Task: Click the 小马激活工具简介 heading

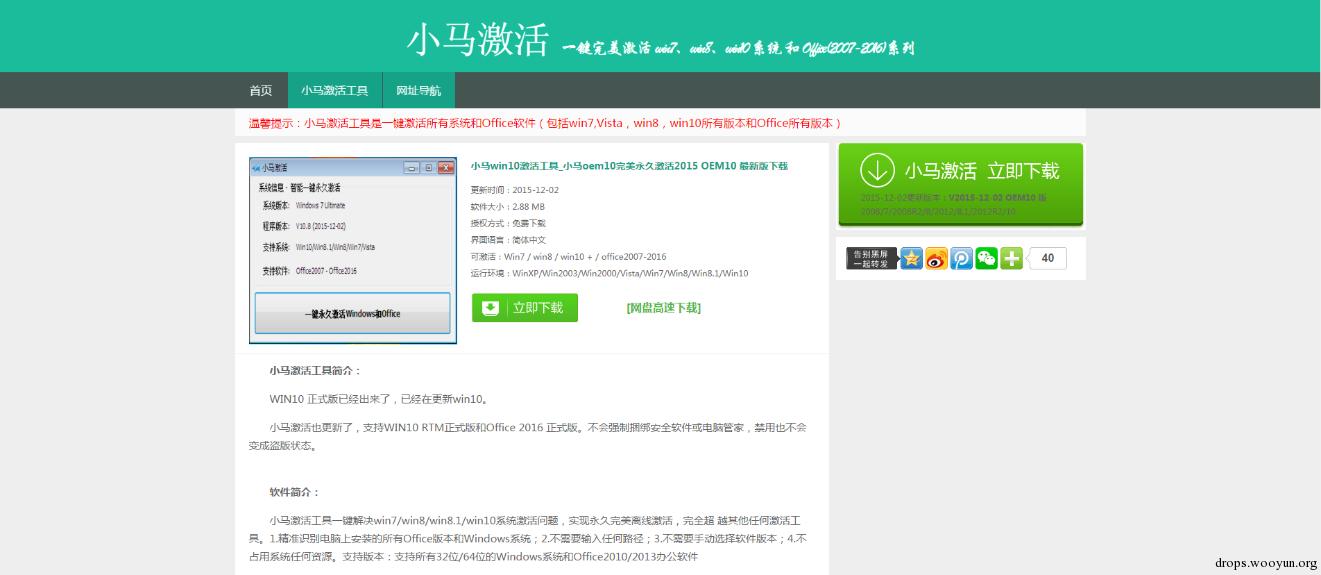Action: (x=315, y=371)
